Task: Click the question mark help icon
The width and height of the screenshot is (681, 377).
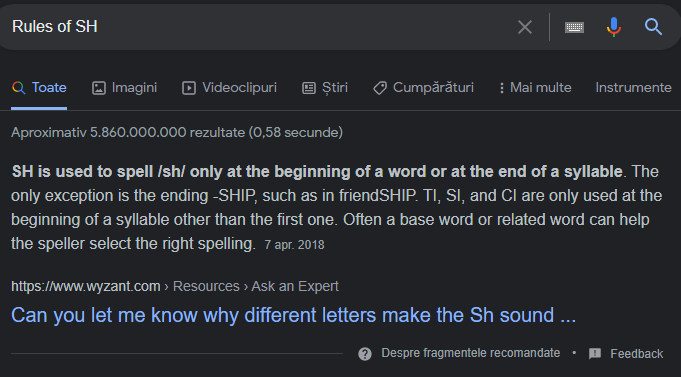Action: pos(365,354)
